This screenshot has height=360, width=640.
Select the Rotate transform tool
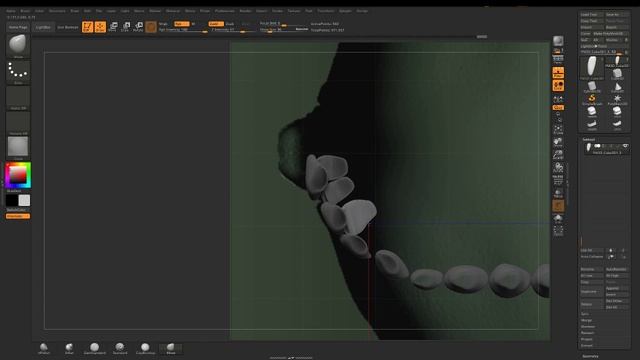click(x=138, y=27)
